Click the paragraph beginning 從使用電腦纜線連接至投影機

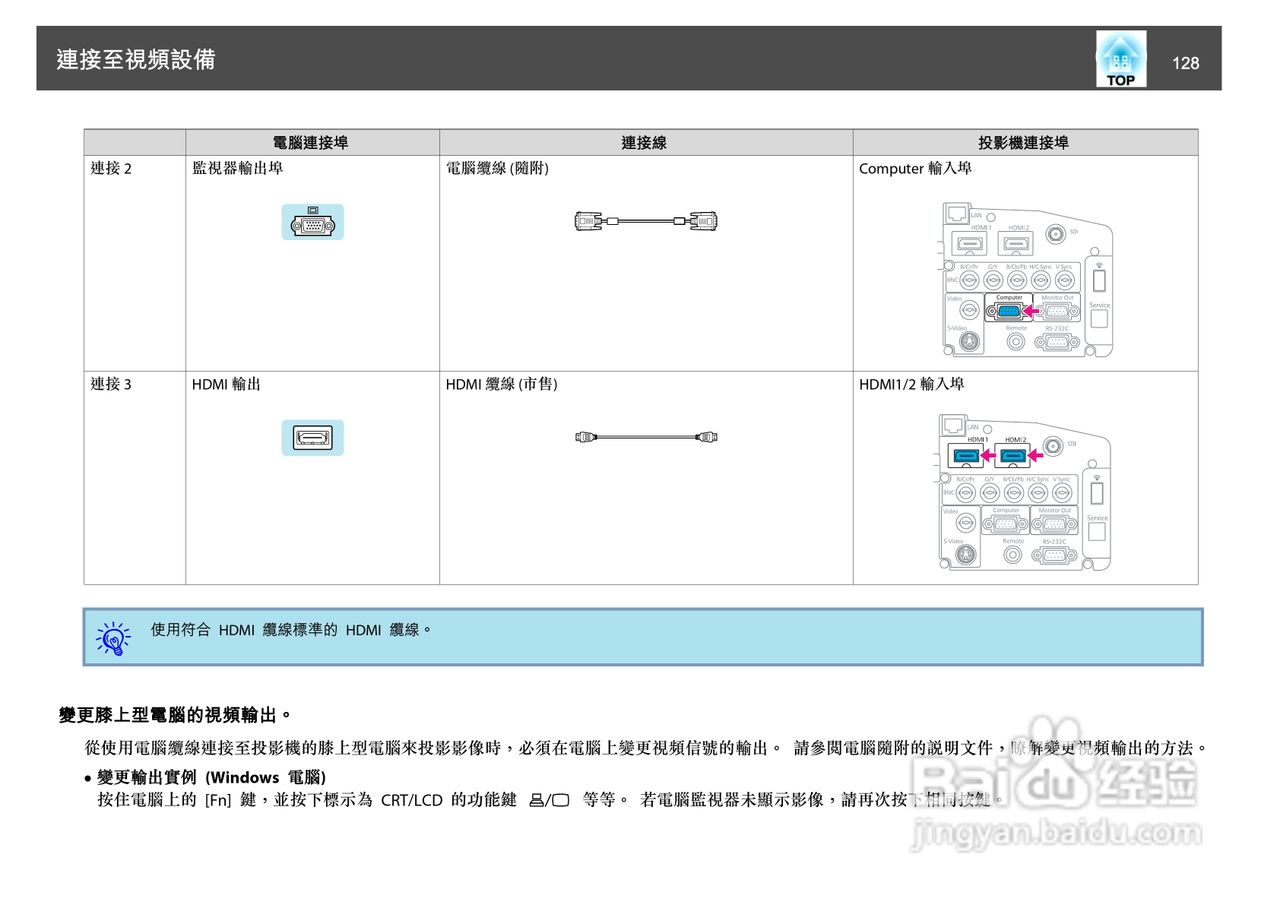647,748
